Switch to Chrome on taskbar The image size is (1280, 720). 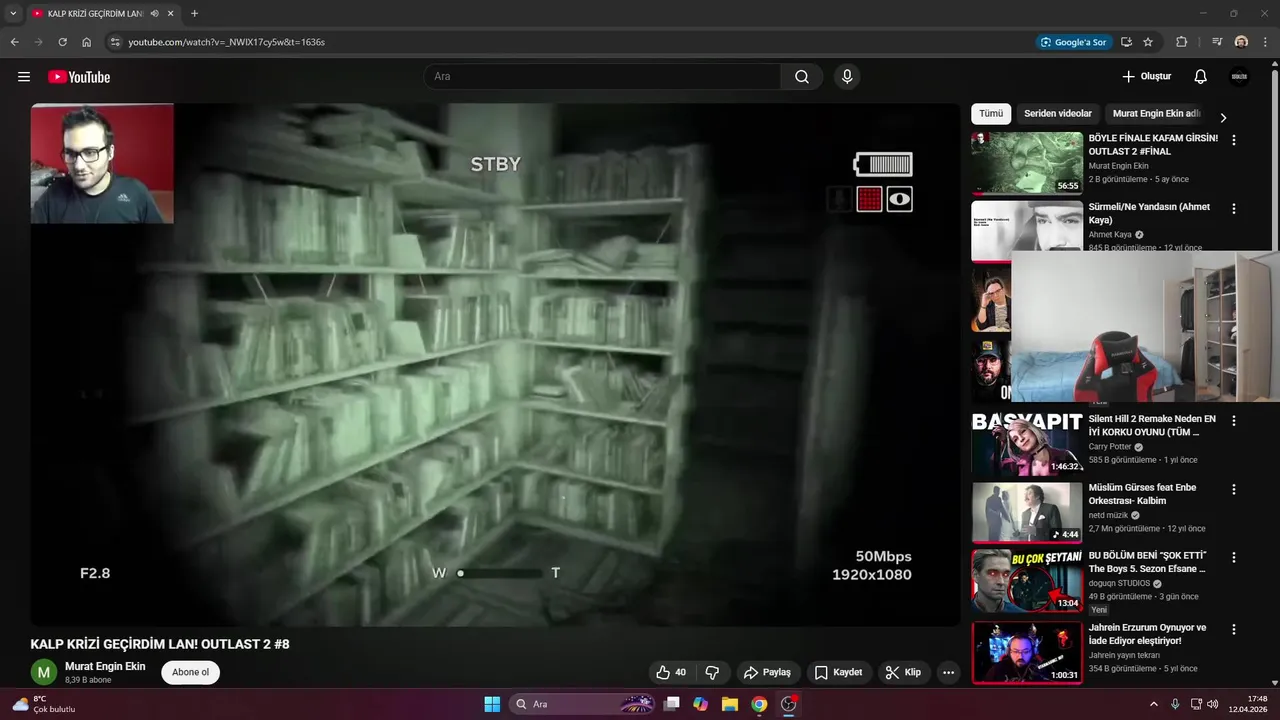pyautogui.click(x=759, y=704)
